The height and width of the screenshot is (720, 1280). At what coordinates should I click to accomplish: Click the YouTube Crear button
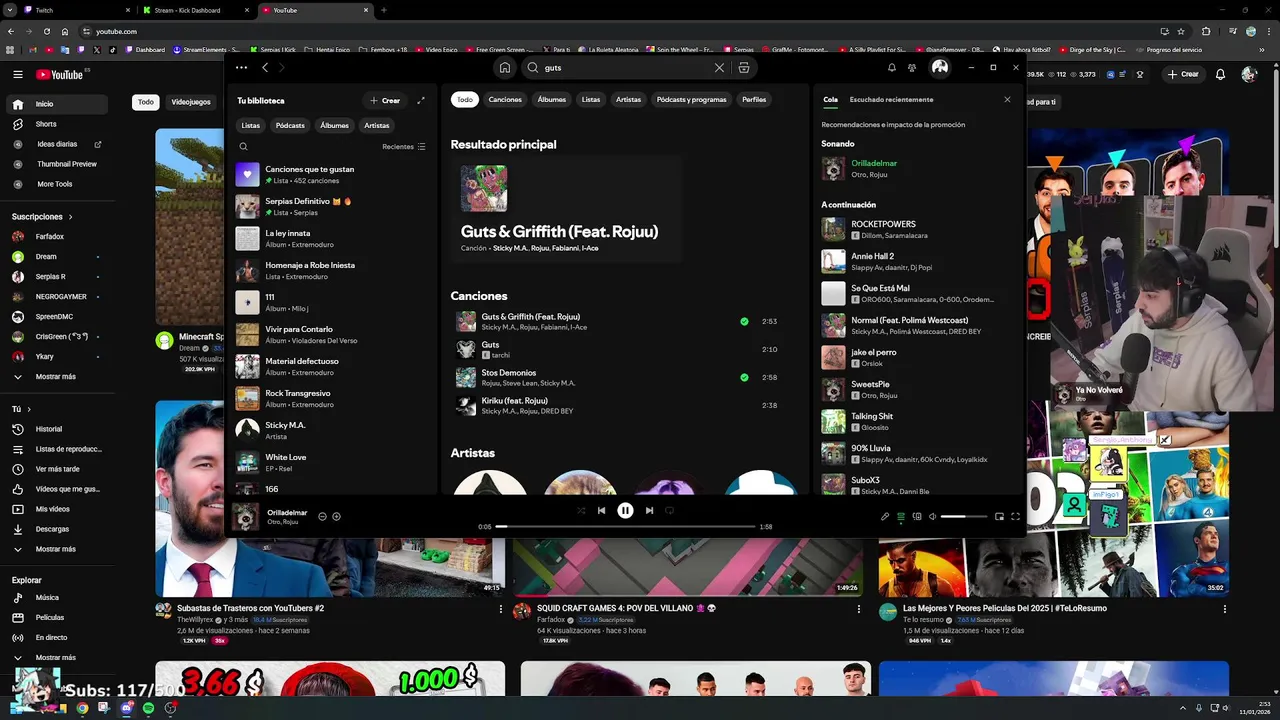pos(1183,74)
